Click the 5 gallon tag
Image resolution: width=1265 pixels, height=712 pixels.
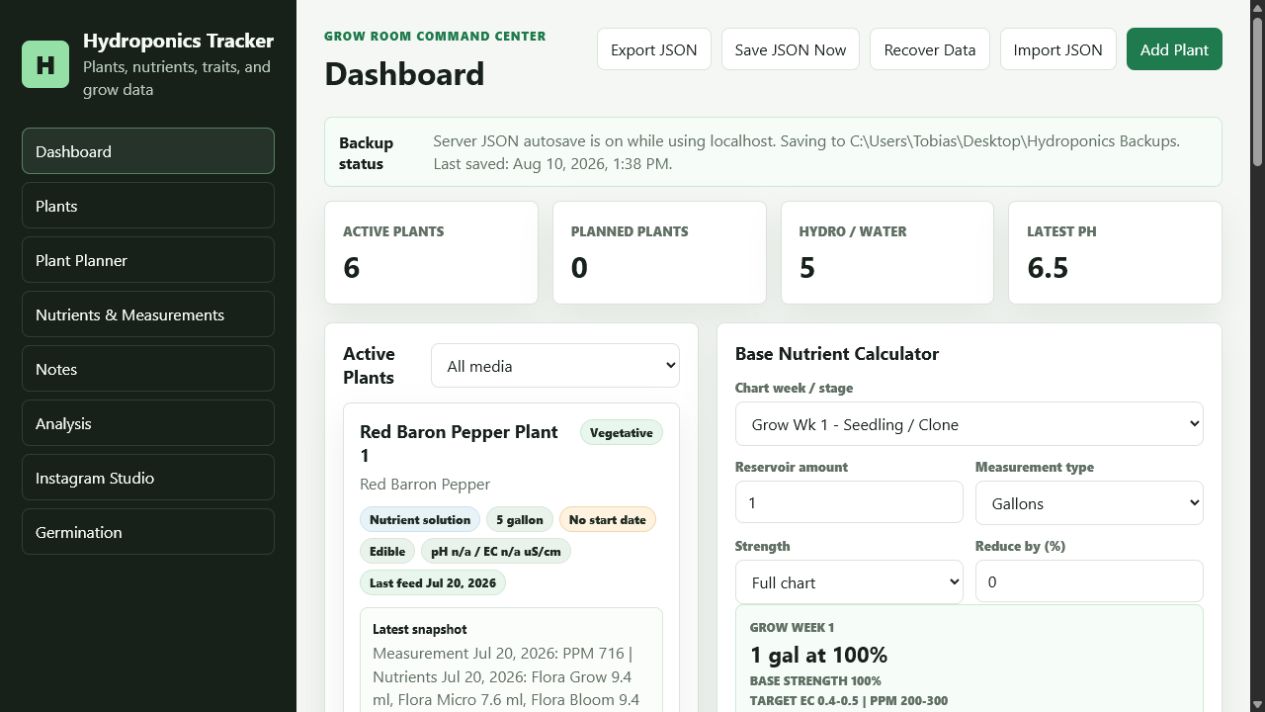(520, 520)
